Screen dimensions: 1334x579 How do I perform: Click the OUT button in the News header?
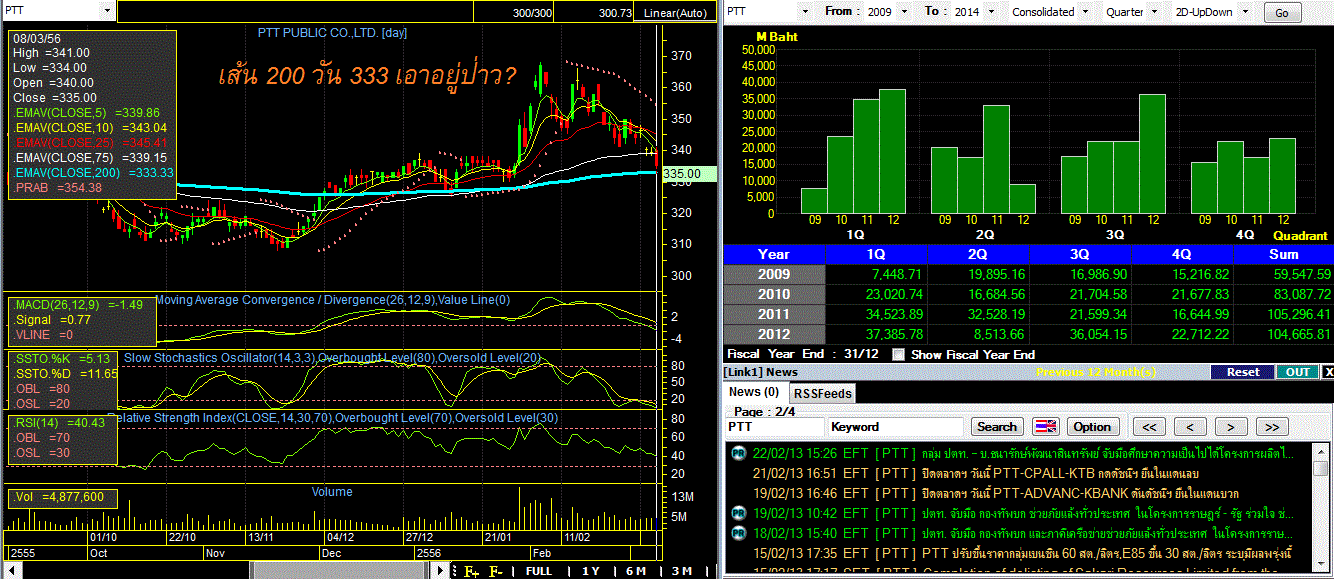coord(1298,372)
